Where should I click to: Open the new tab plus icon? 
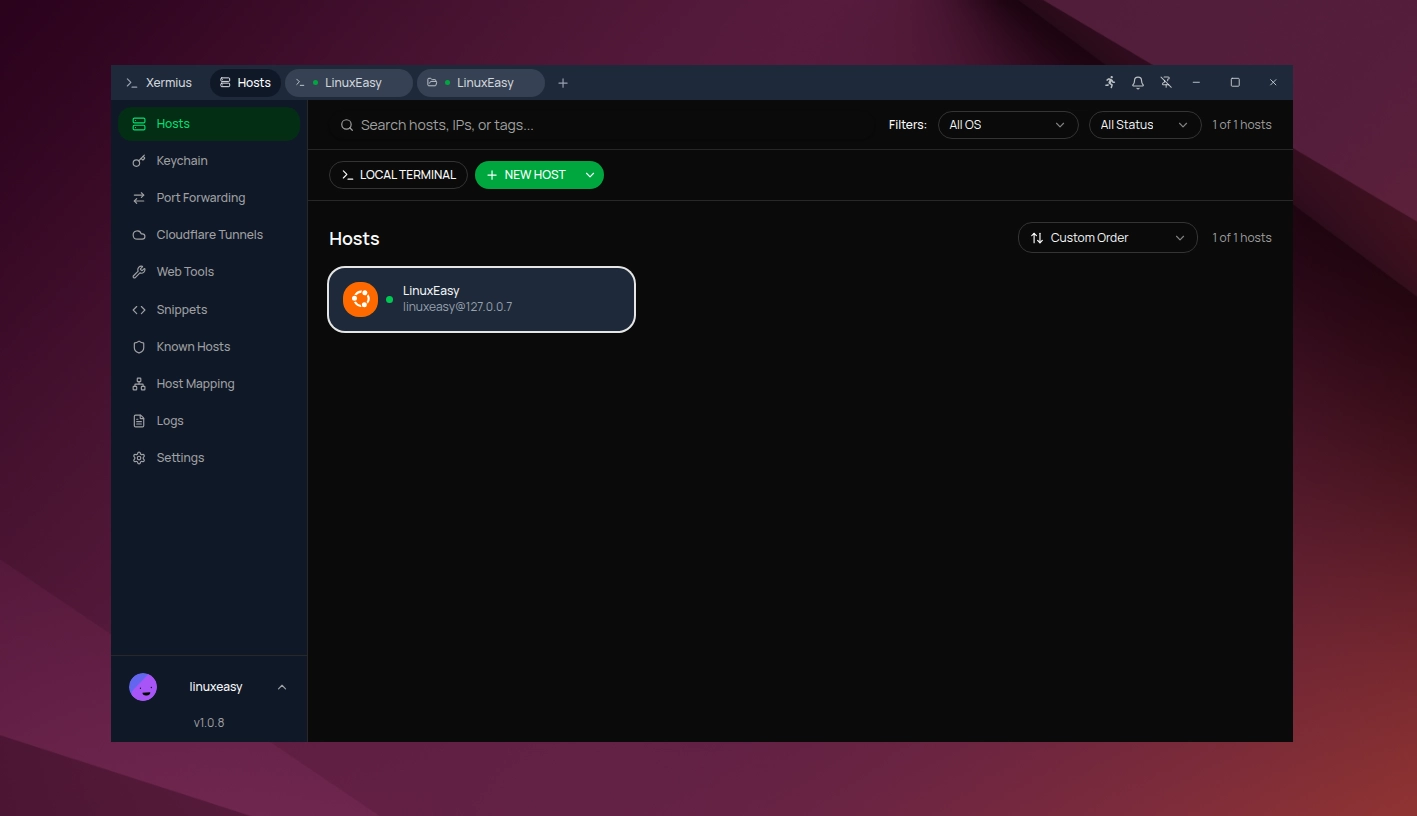click(562, 83)
